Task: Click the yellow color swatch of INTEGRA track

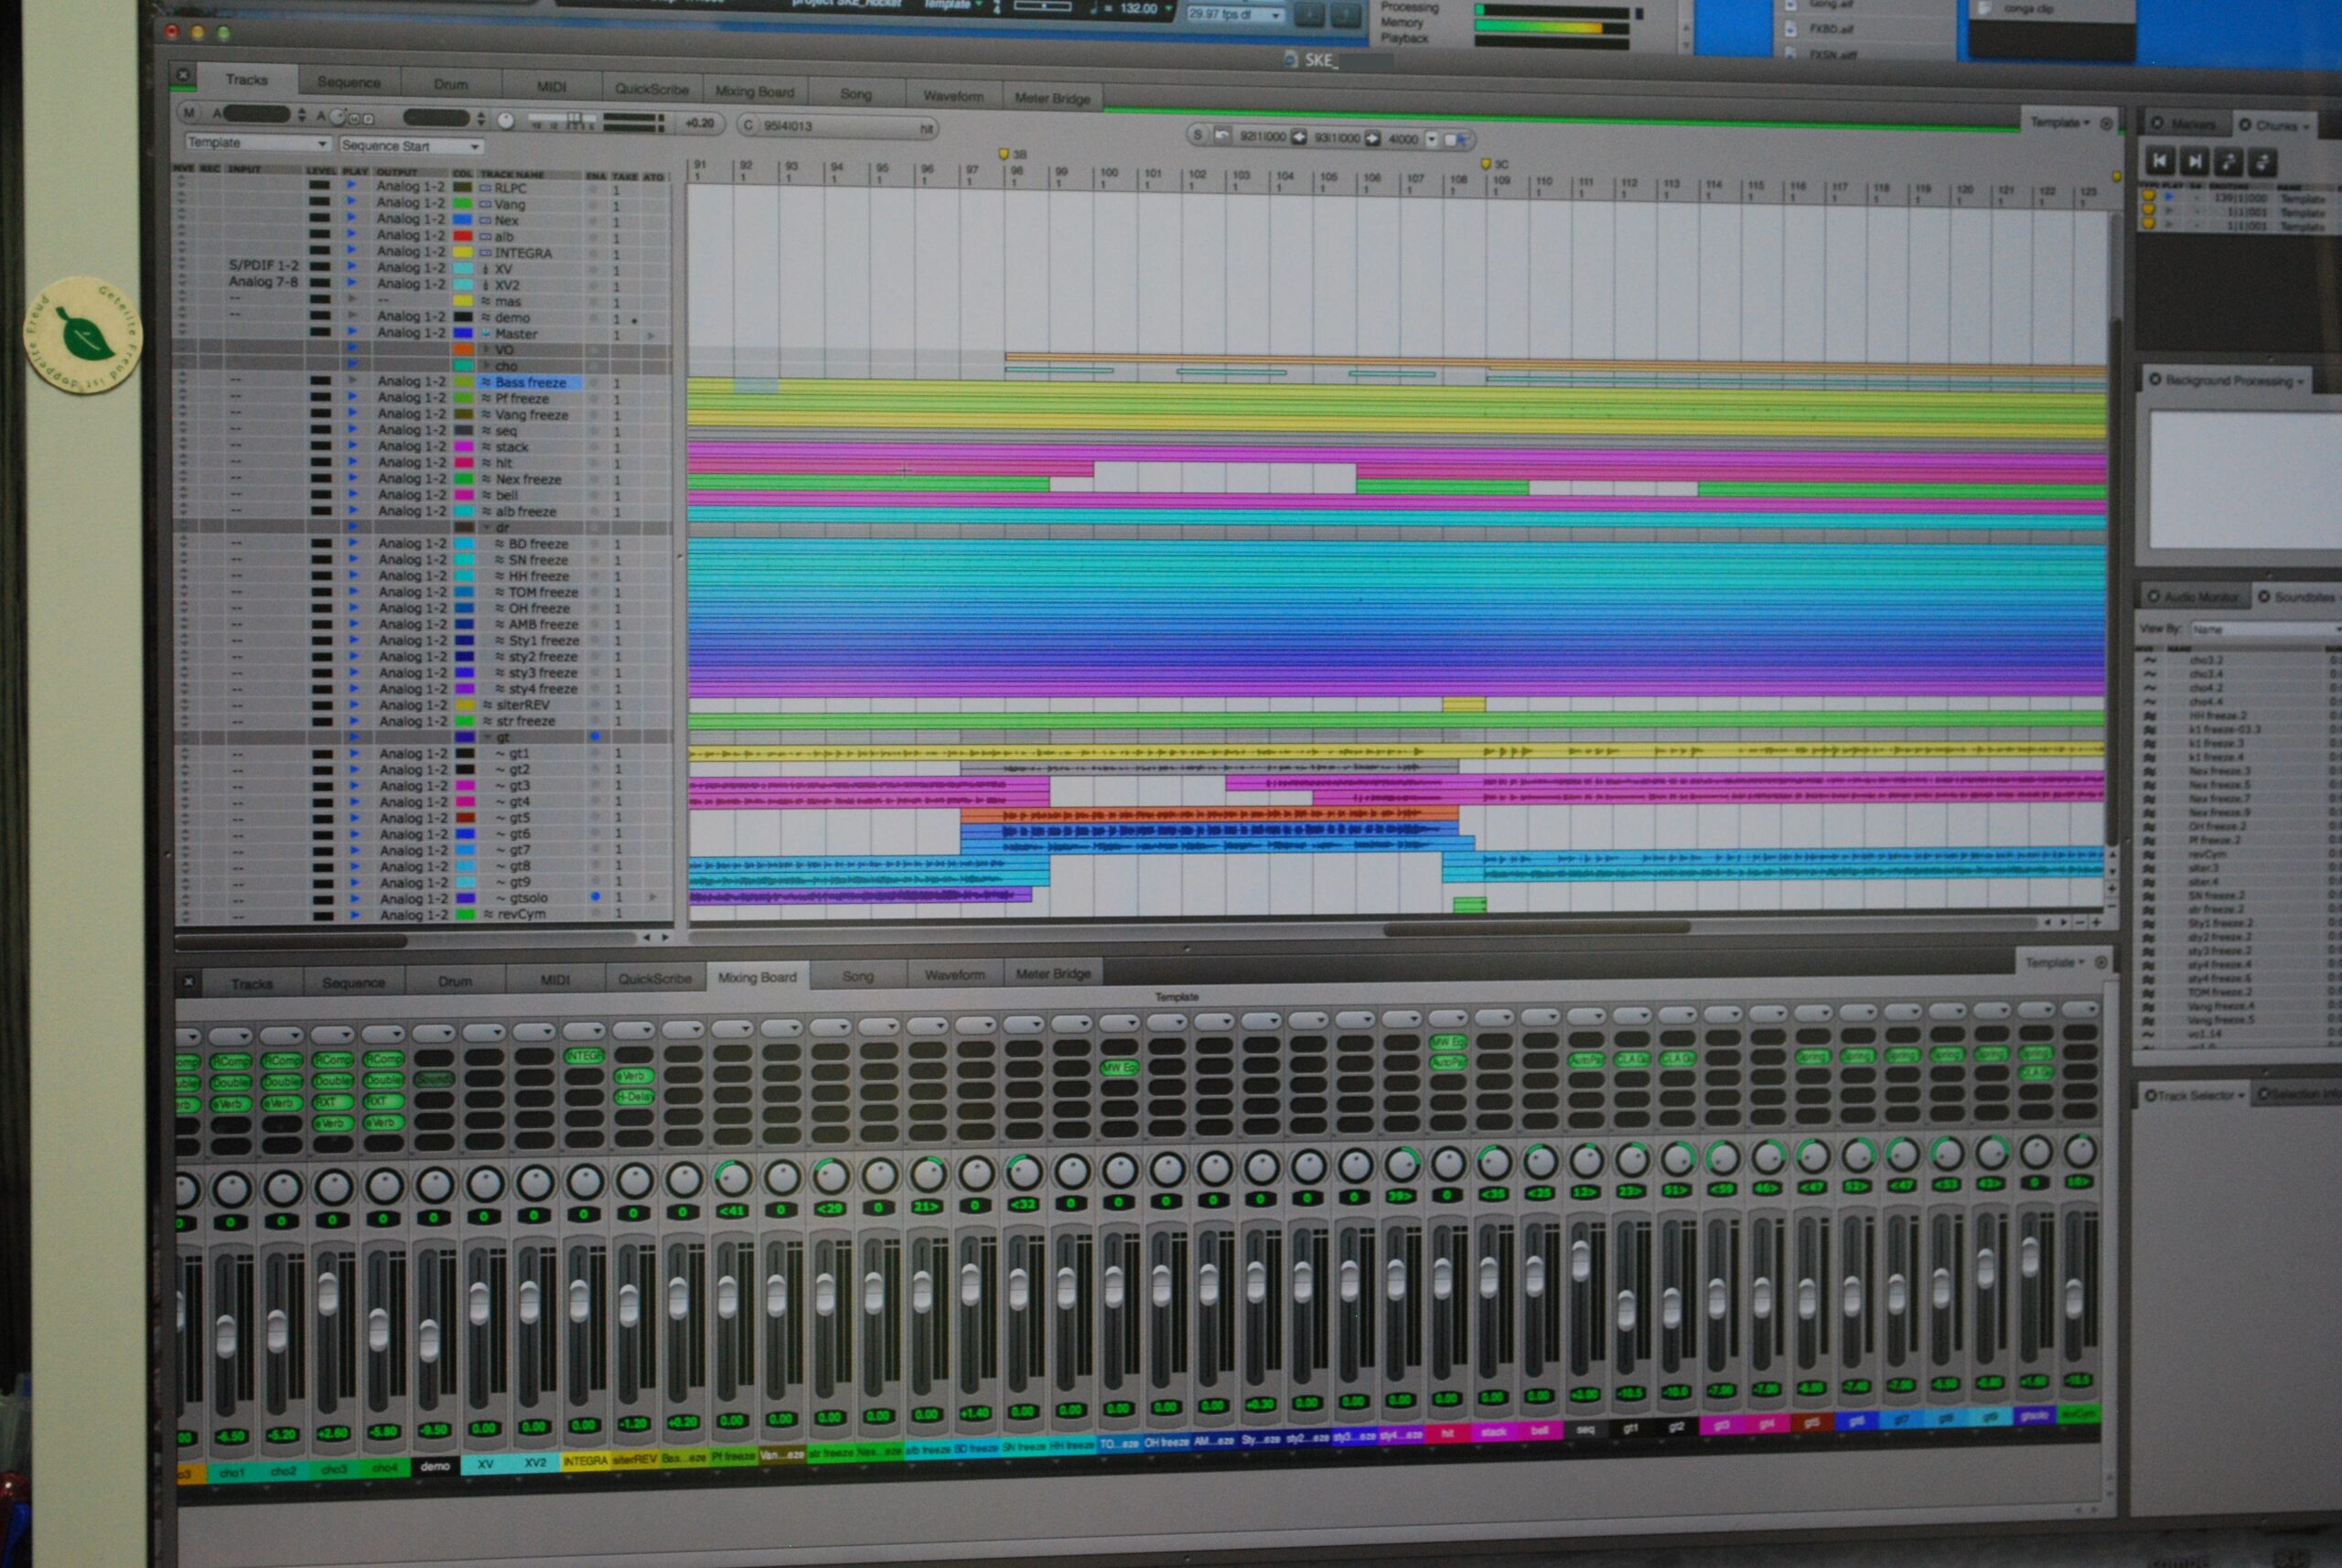Action: point(462,252)
